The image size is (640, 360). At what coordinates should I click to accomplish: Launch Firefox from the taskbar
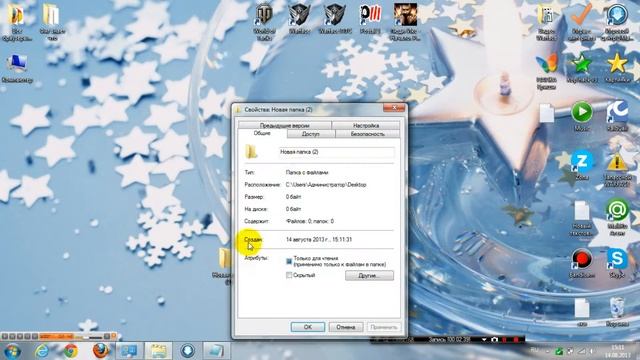(100, 351)
